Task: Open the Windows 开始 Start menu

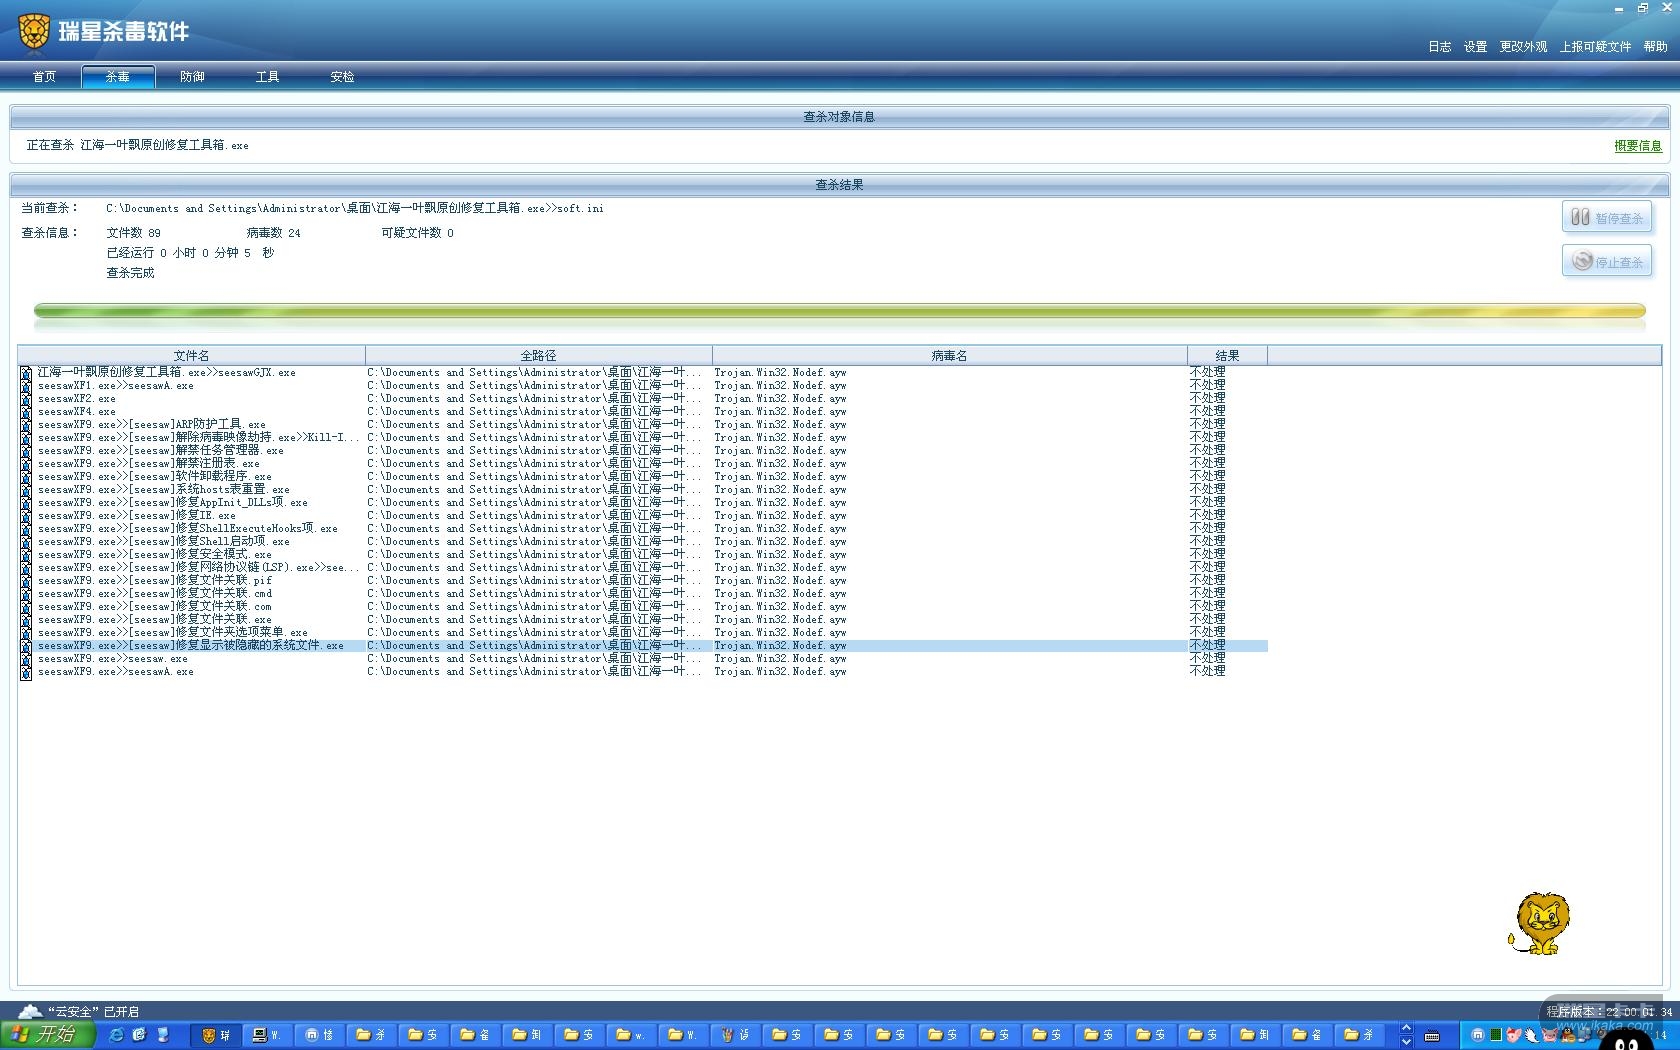Action: click(x=47, y=1034)
